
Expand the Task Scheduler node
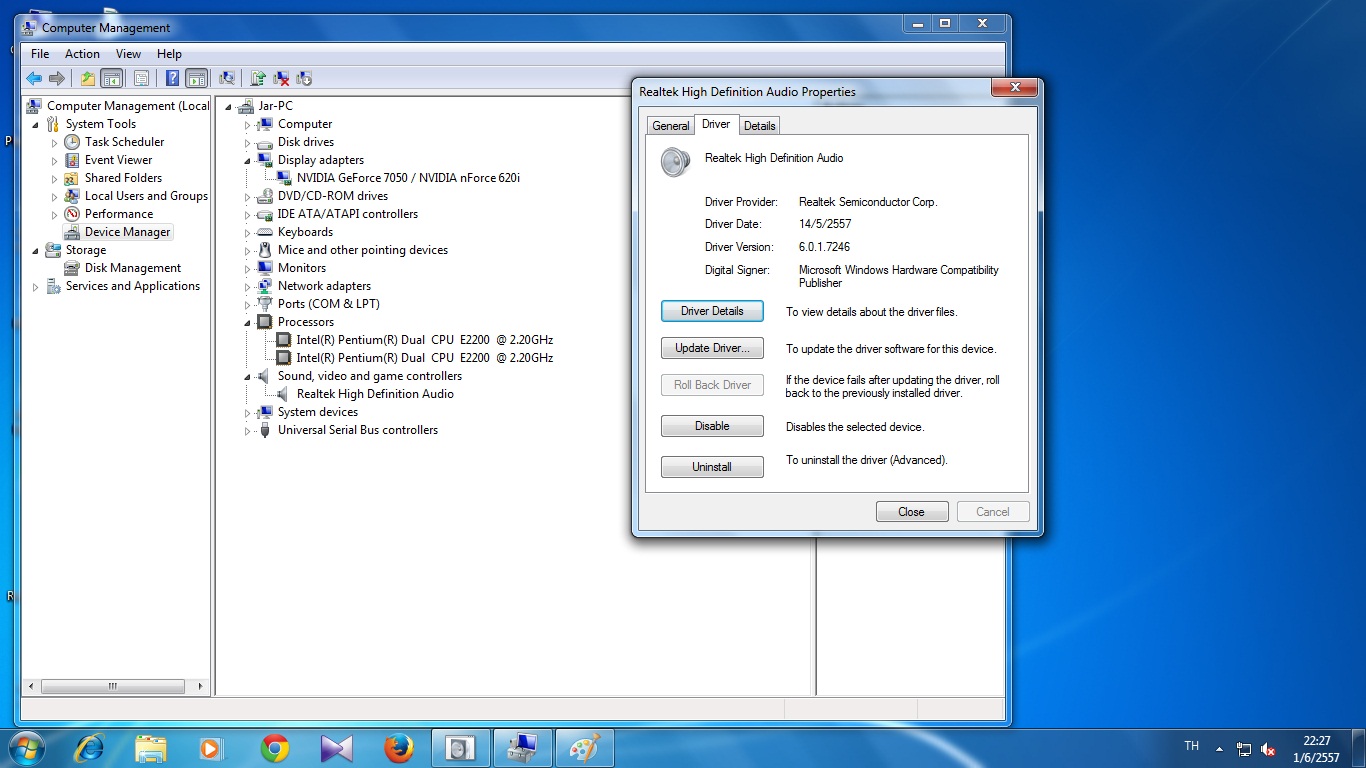(55, 143)
